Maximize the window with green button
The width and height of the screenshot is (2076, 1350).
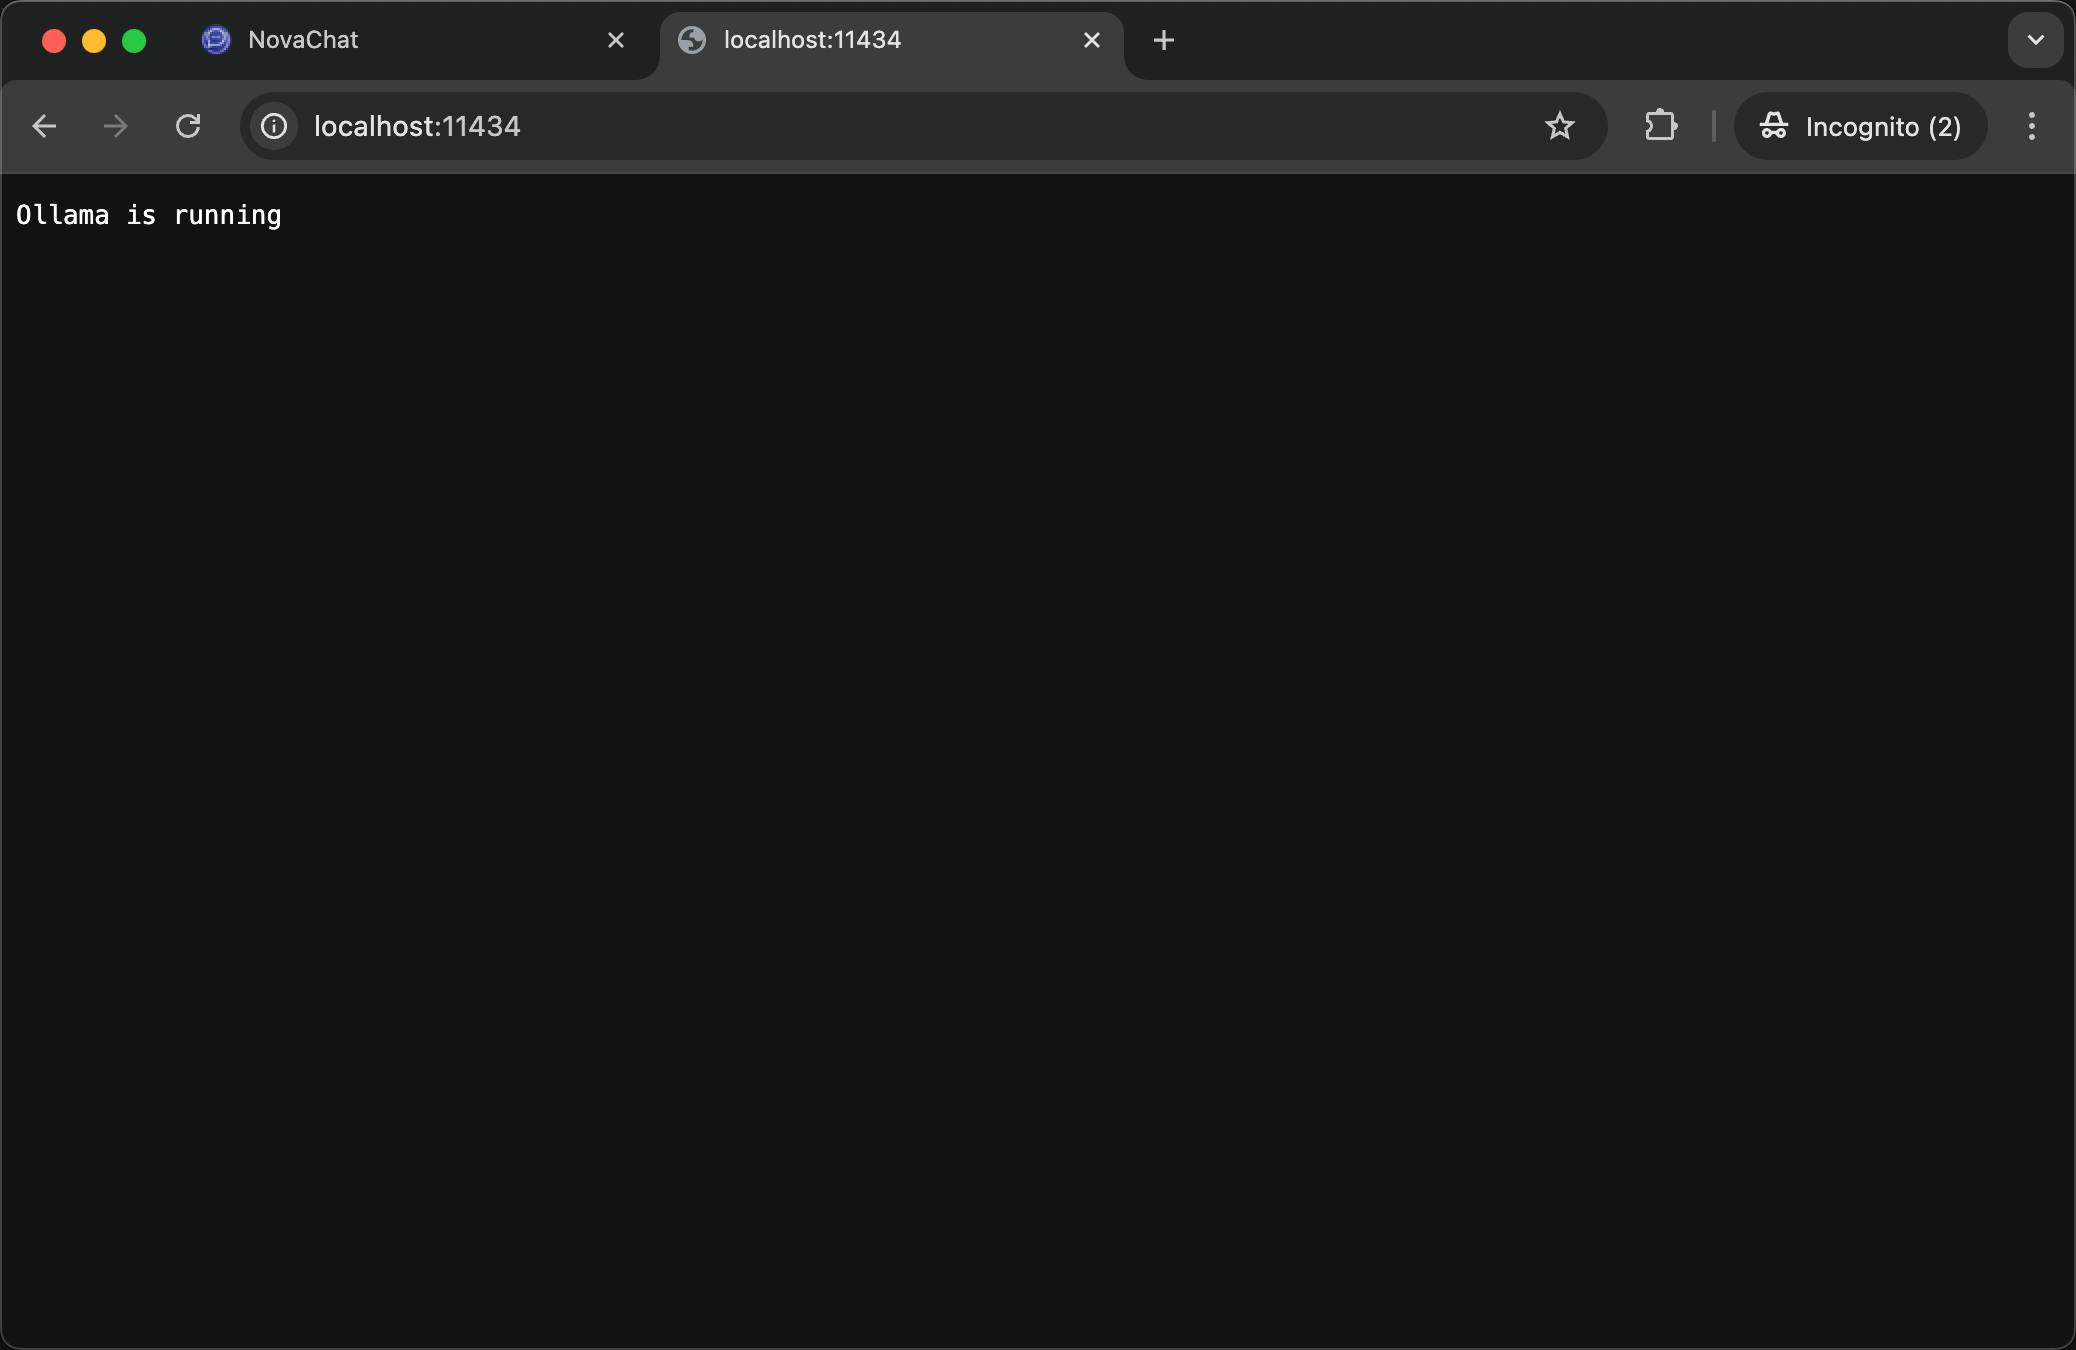[134, 40]
